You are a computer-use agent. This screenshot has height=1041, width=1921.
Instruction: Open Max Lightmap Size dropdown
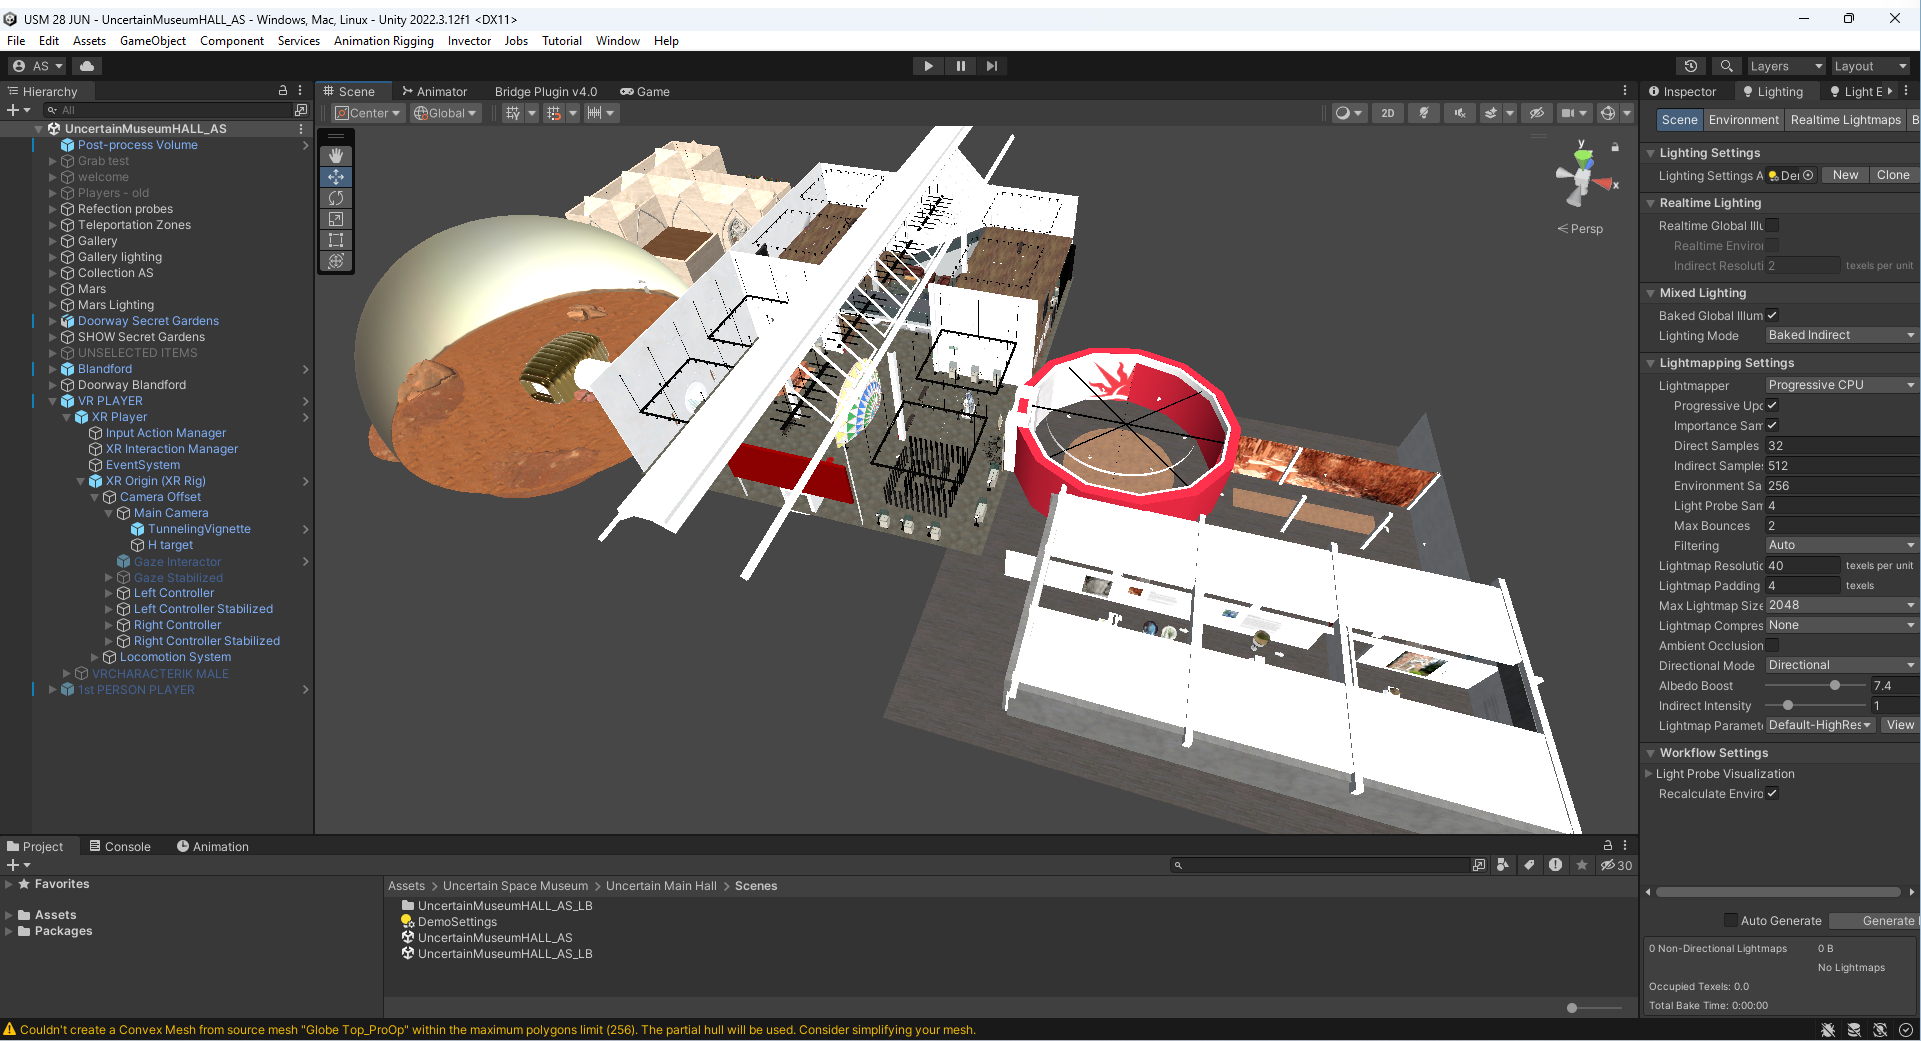point(1841,605)
